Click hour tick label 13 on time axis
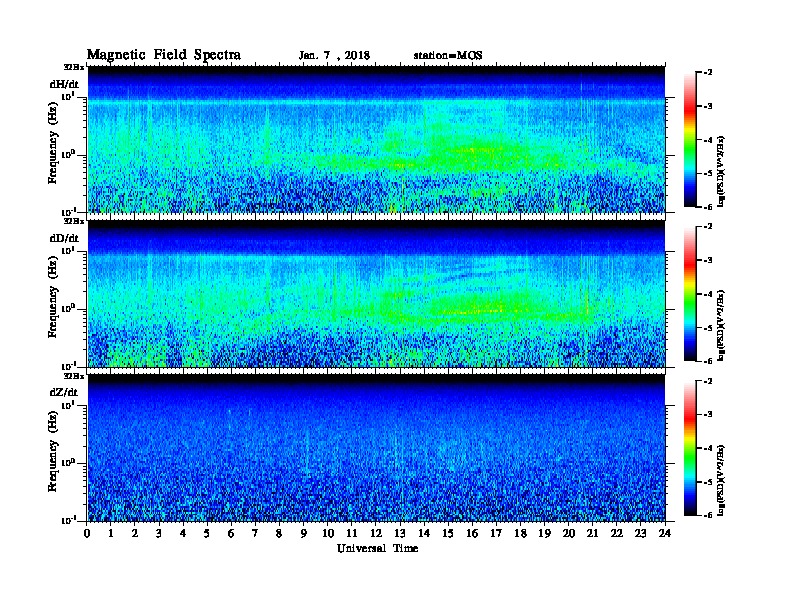Screen dimensions: 792x612 coord(400,534)
